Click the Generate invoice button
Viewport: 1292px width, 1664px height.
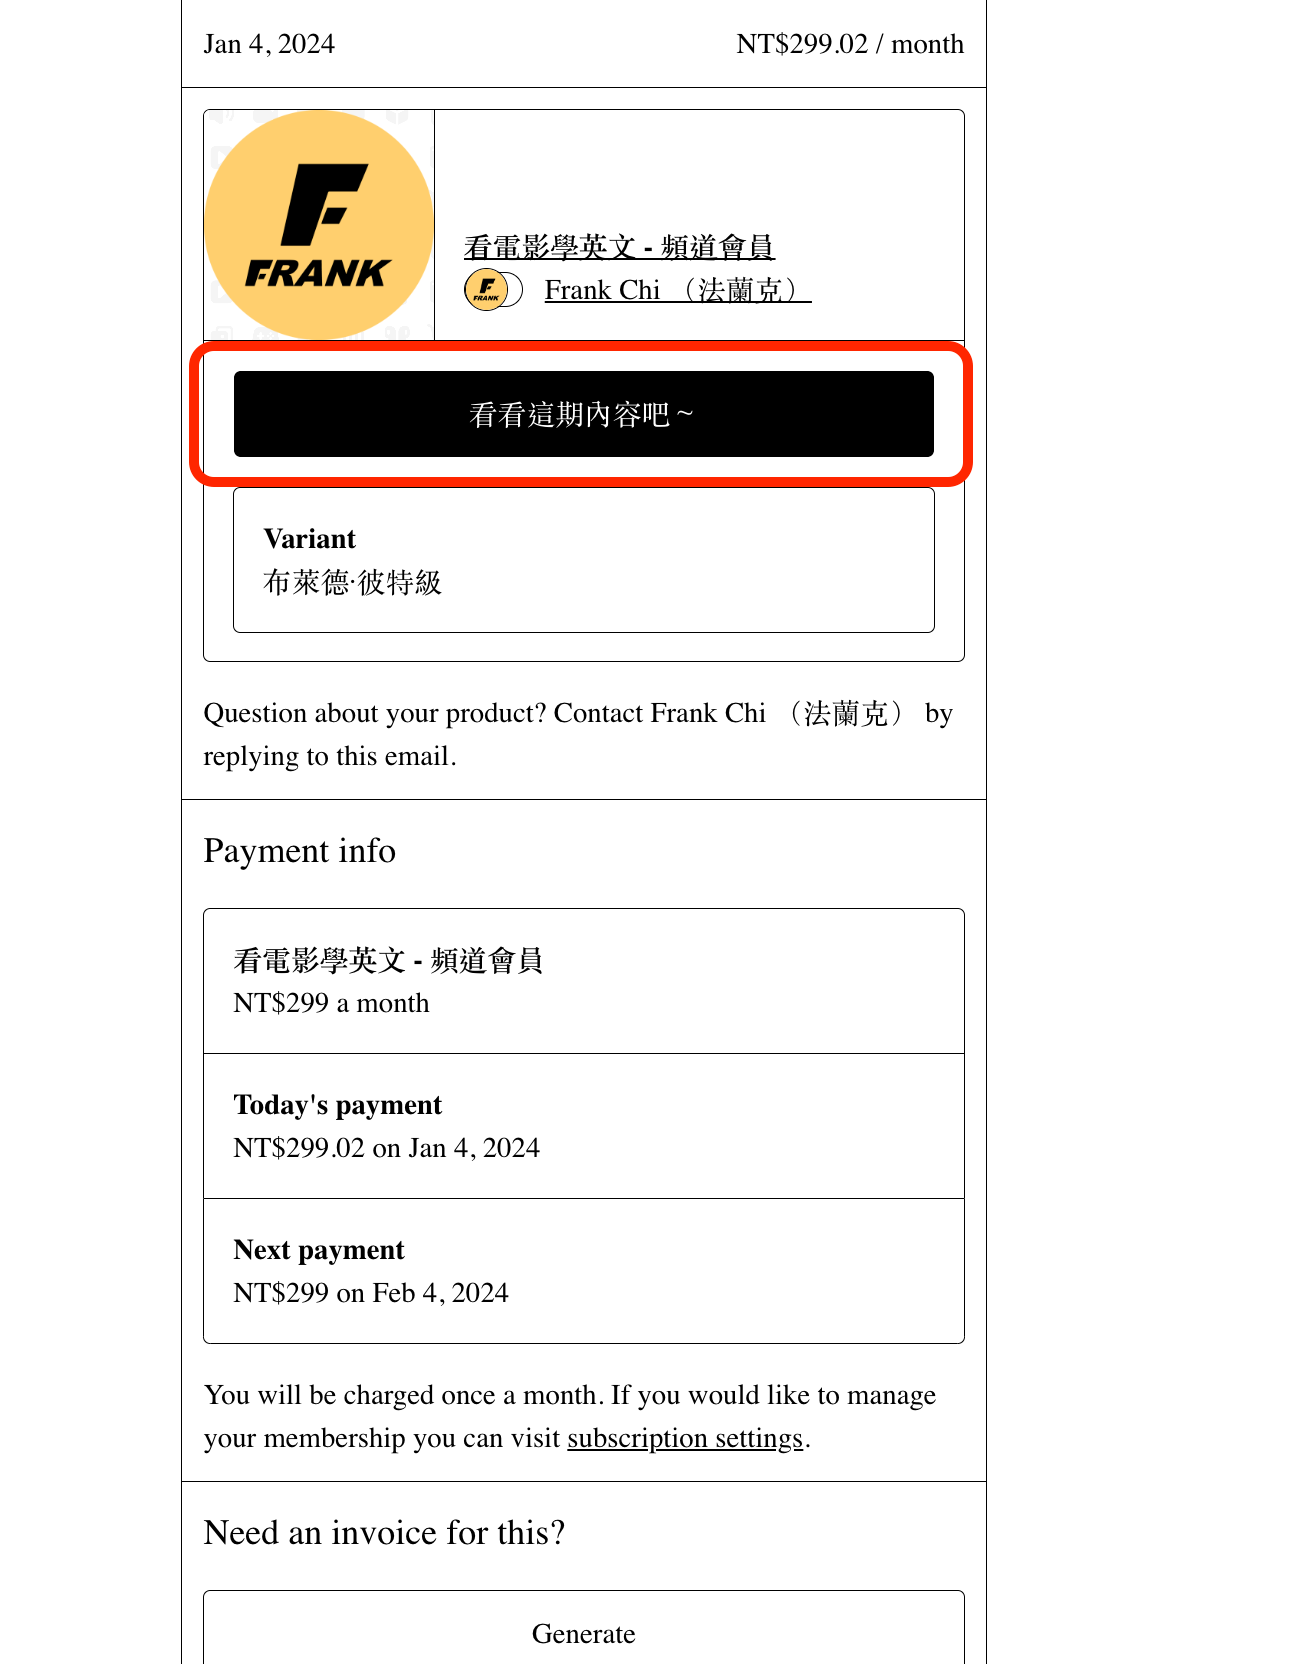coord(584,1633)
